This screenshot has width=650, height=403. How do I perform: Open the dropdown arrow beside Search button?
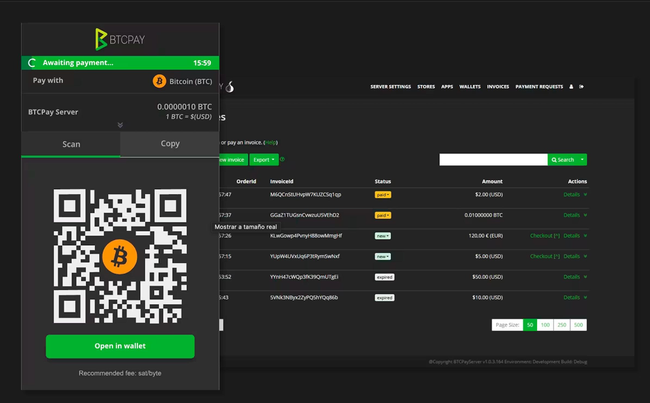tap(582, 160)
